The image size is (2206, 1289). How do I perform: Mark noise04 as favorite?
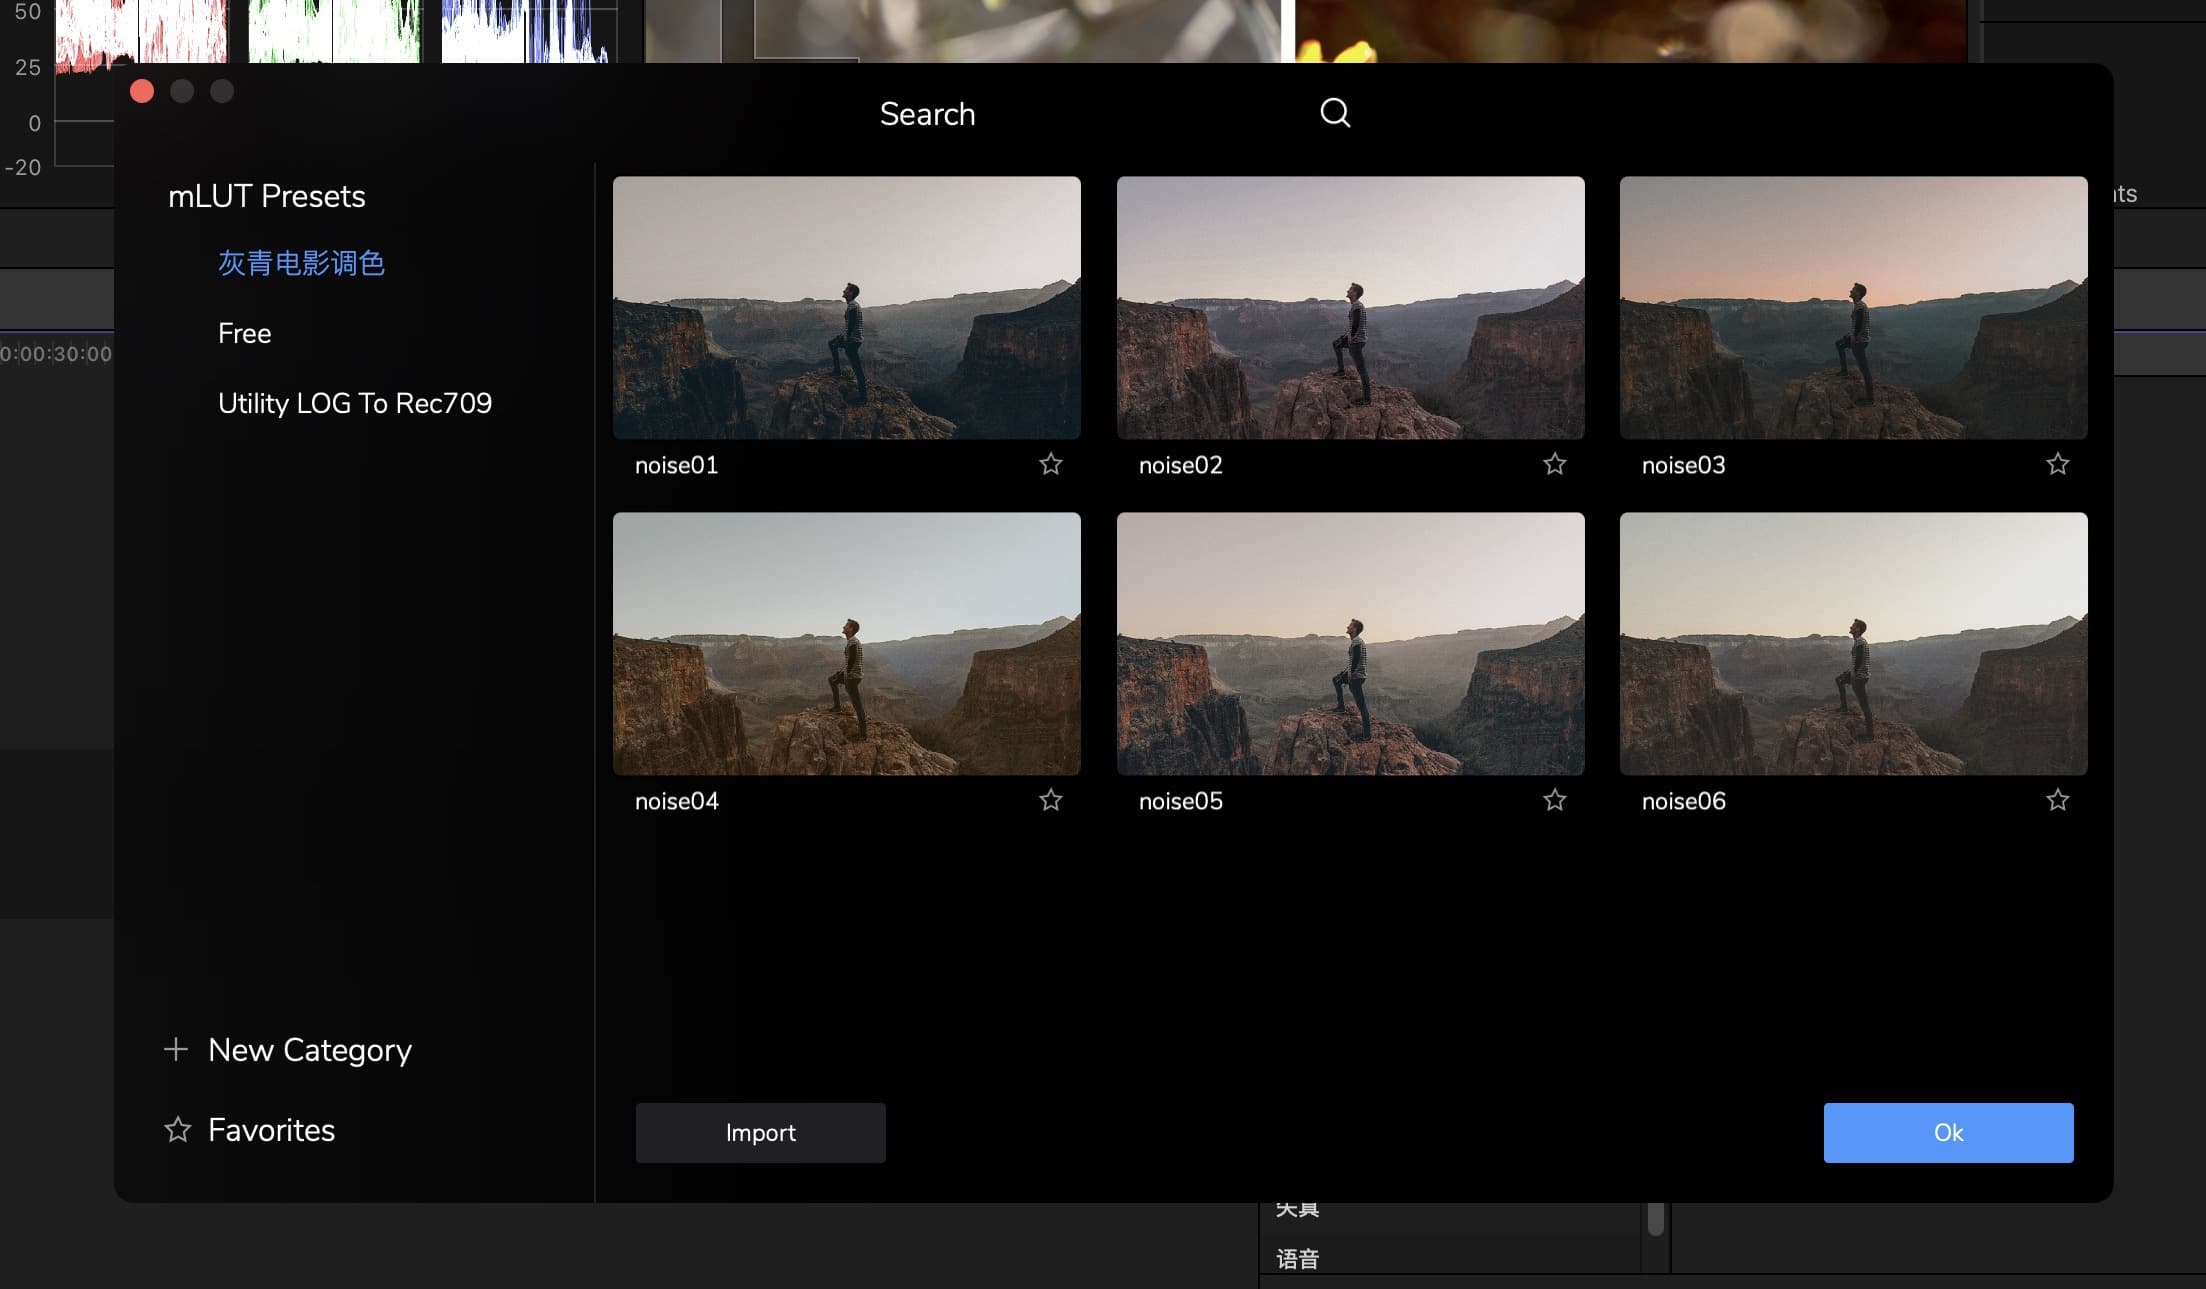point(1050,800)
